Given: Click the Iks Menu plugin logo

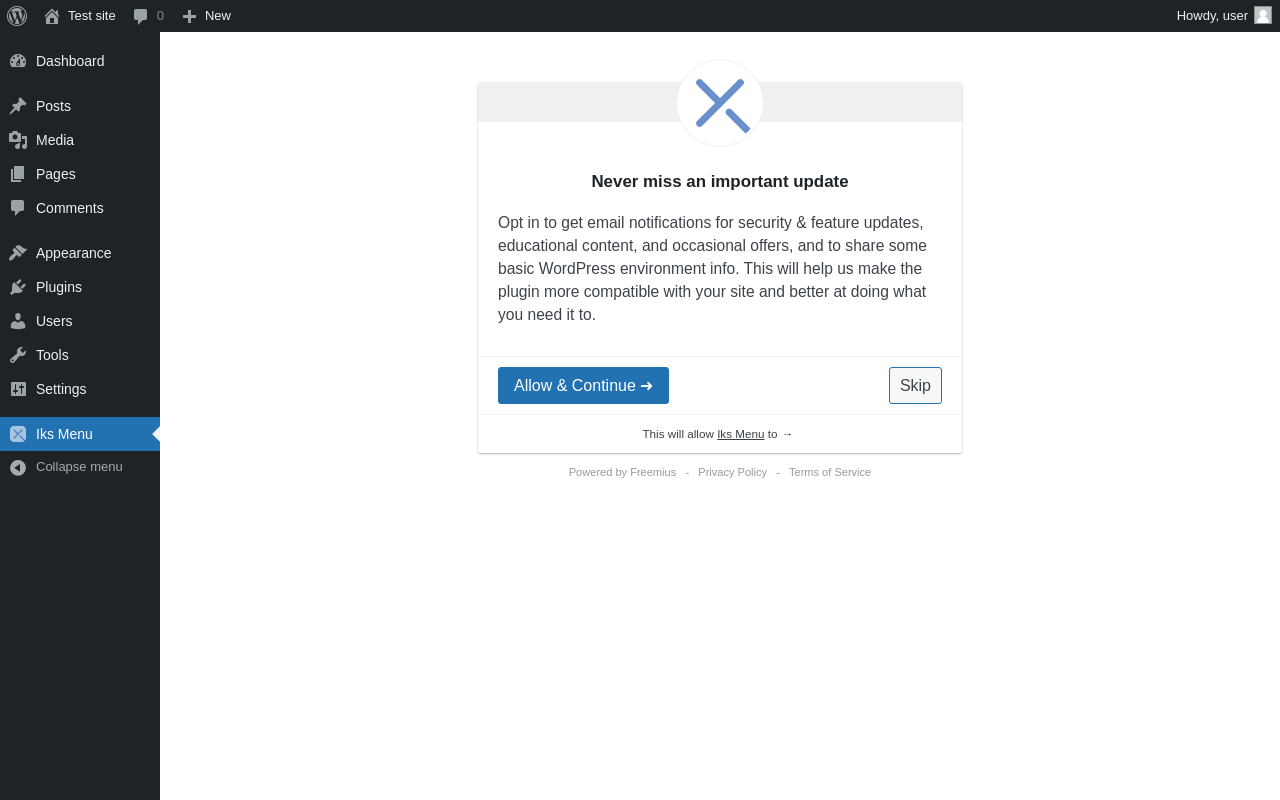Looking at the screenshot, I should [720, 103].
